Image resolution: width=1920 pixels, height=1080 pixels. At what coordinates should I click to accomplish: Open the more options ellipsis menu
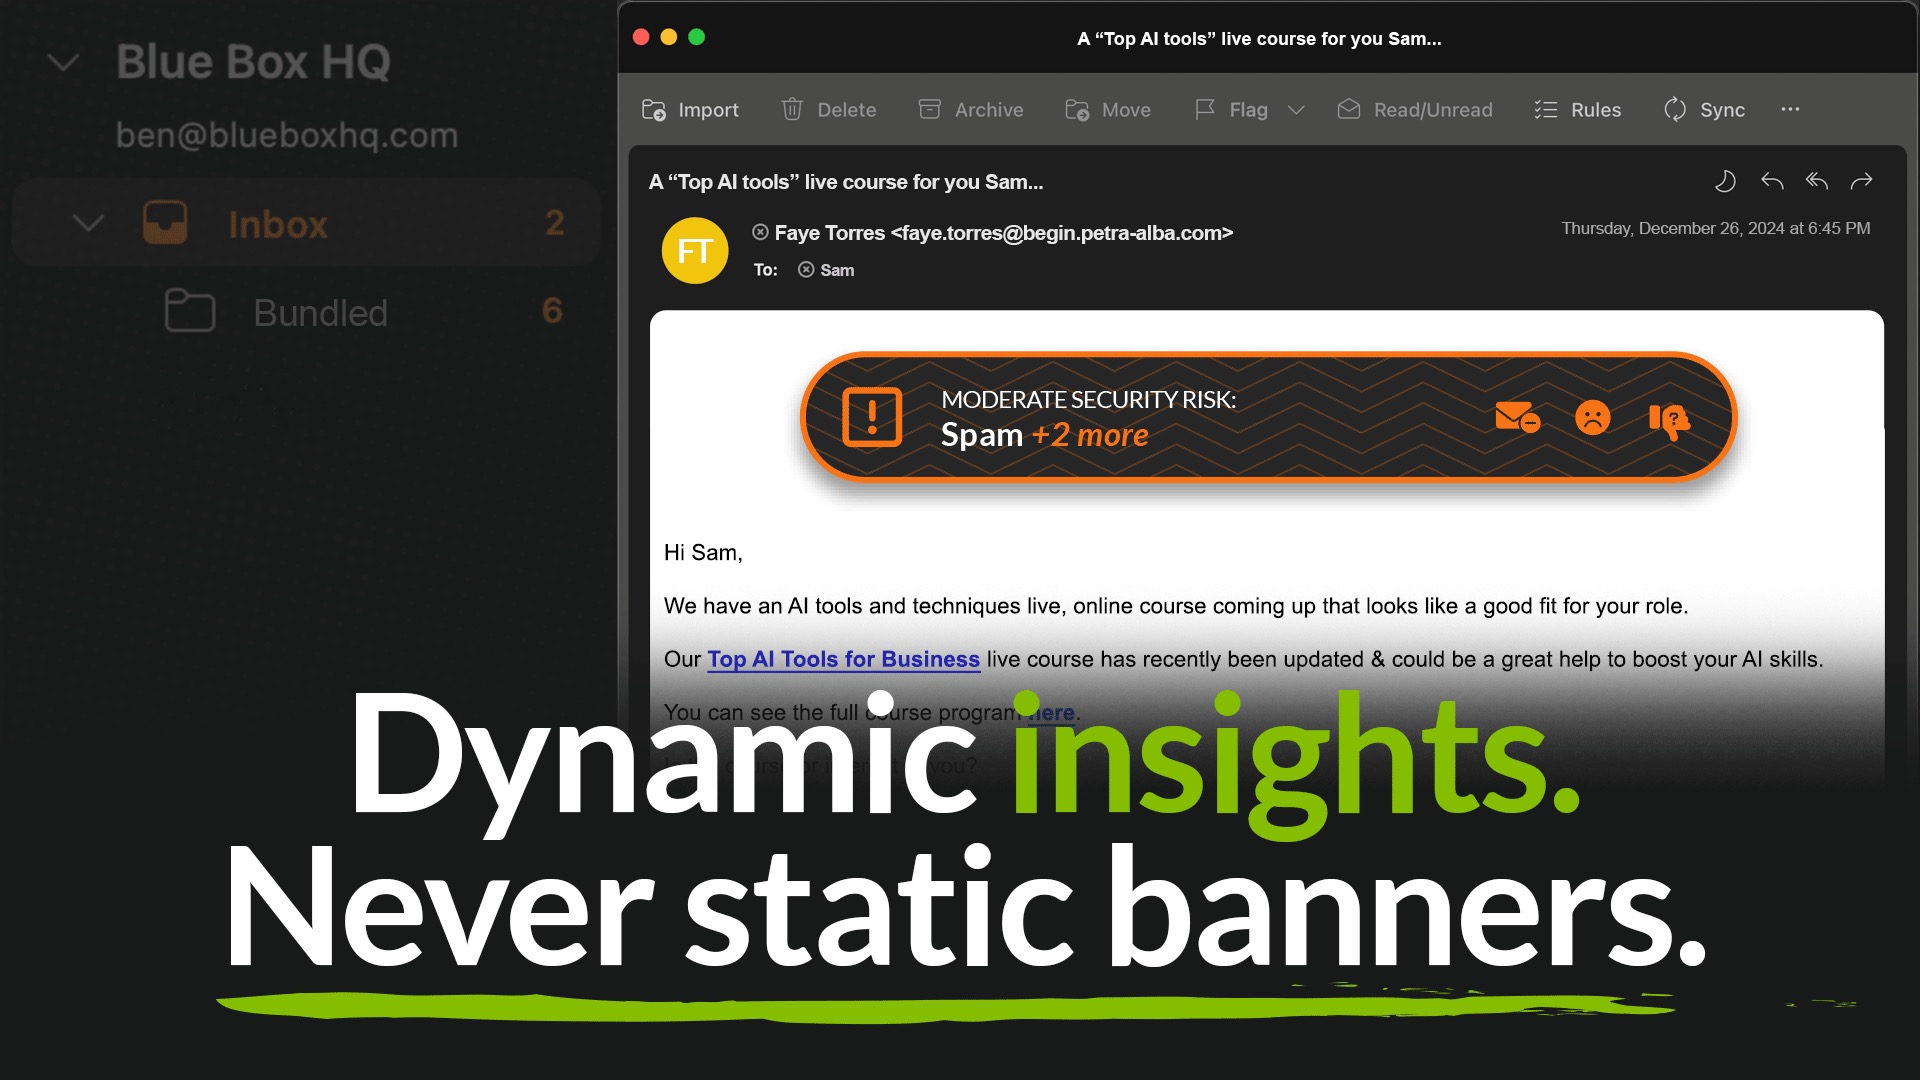[x=1790, y=109]
